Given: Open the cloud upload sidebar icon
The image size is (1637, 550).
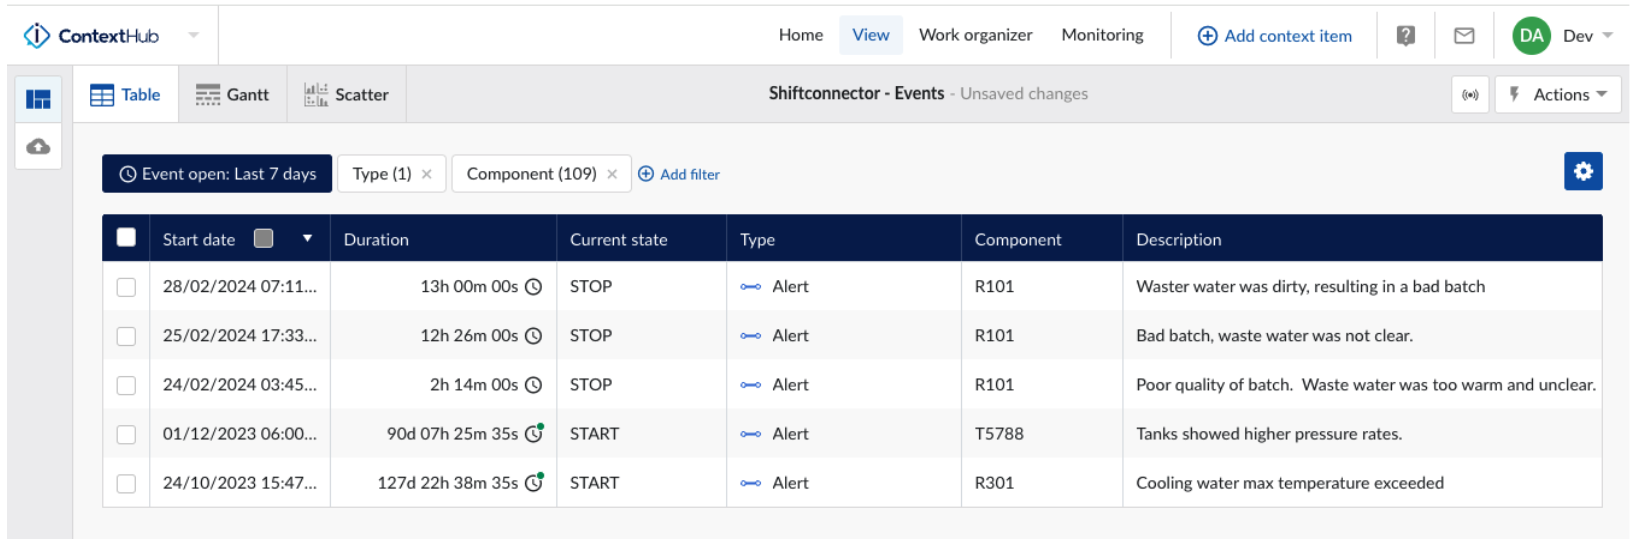Looking at the screenshot, I should coord(38,147).
